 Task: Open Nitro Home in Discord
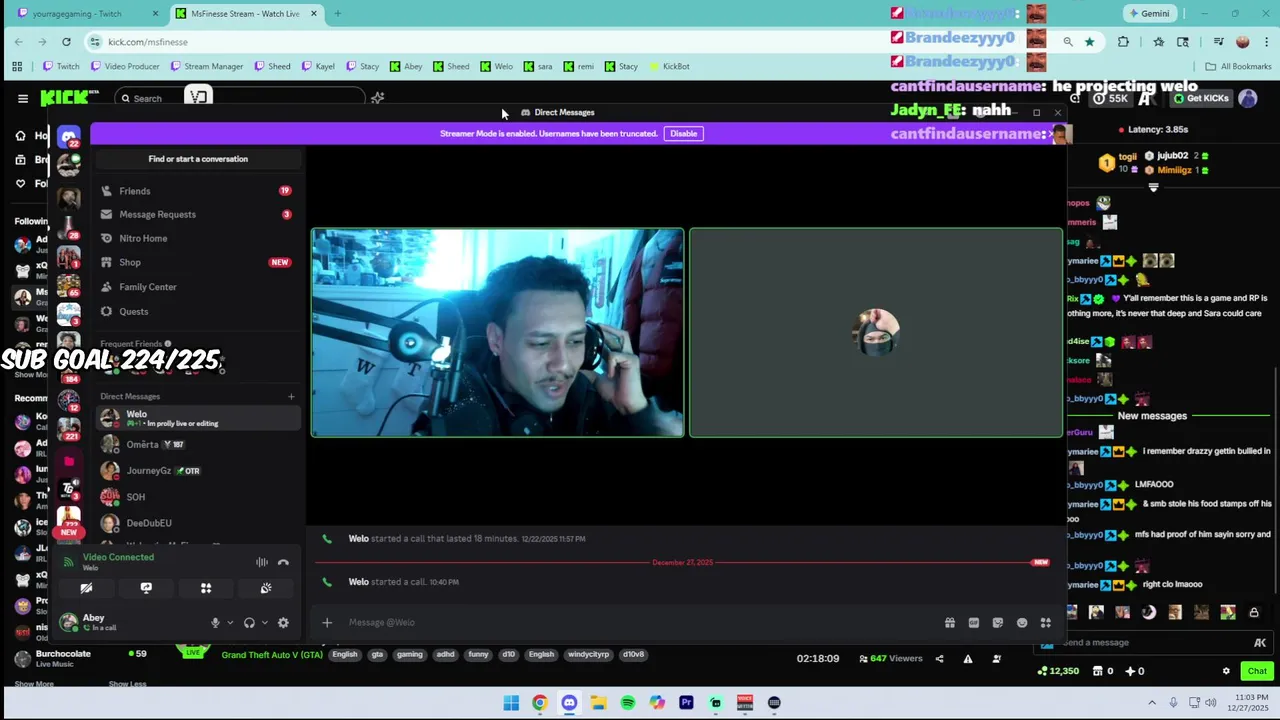pyautogui.click(x=197, y=238)
